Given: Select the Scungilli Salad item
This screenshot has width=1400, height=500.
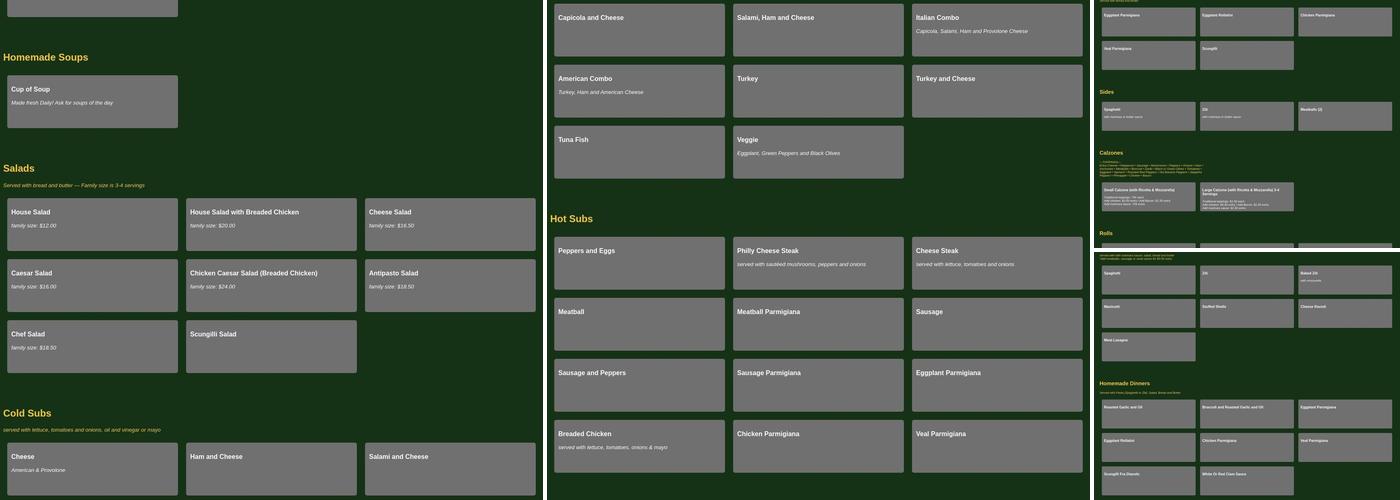Looking at the screenshot, I should click(271, 346).
